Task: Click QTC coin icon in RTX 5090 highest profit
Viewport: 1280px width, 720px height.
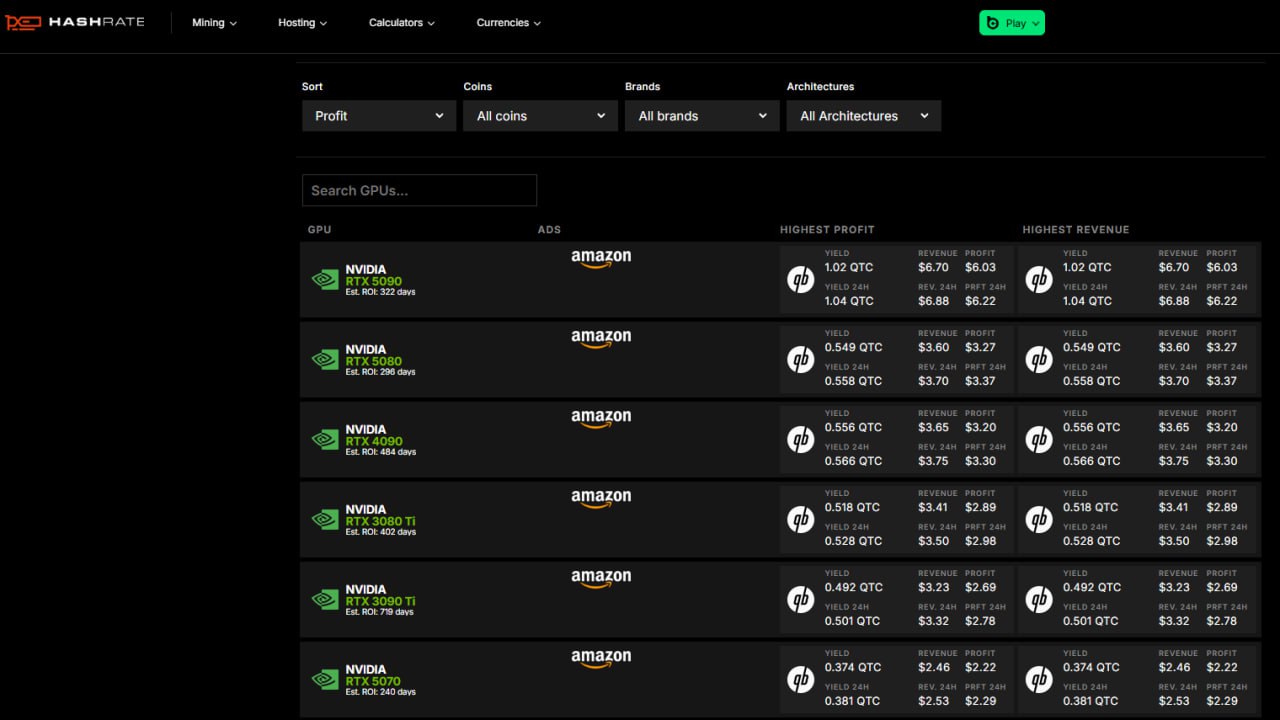Action: click(800, 280)
